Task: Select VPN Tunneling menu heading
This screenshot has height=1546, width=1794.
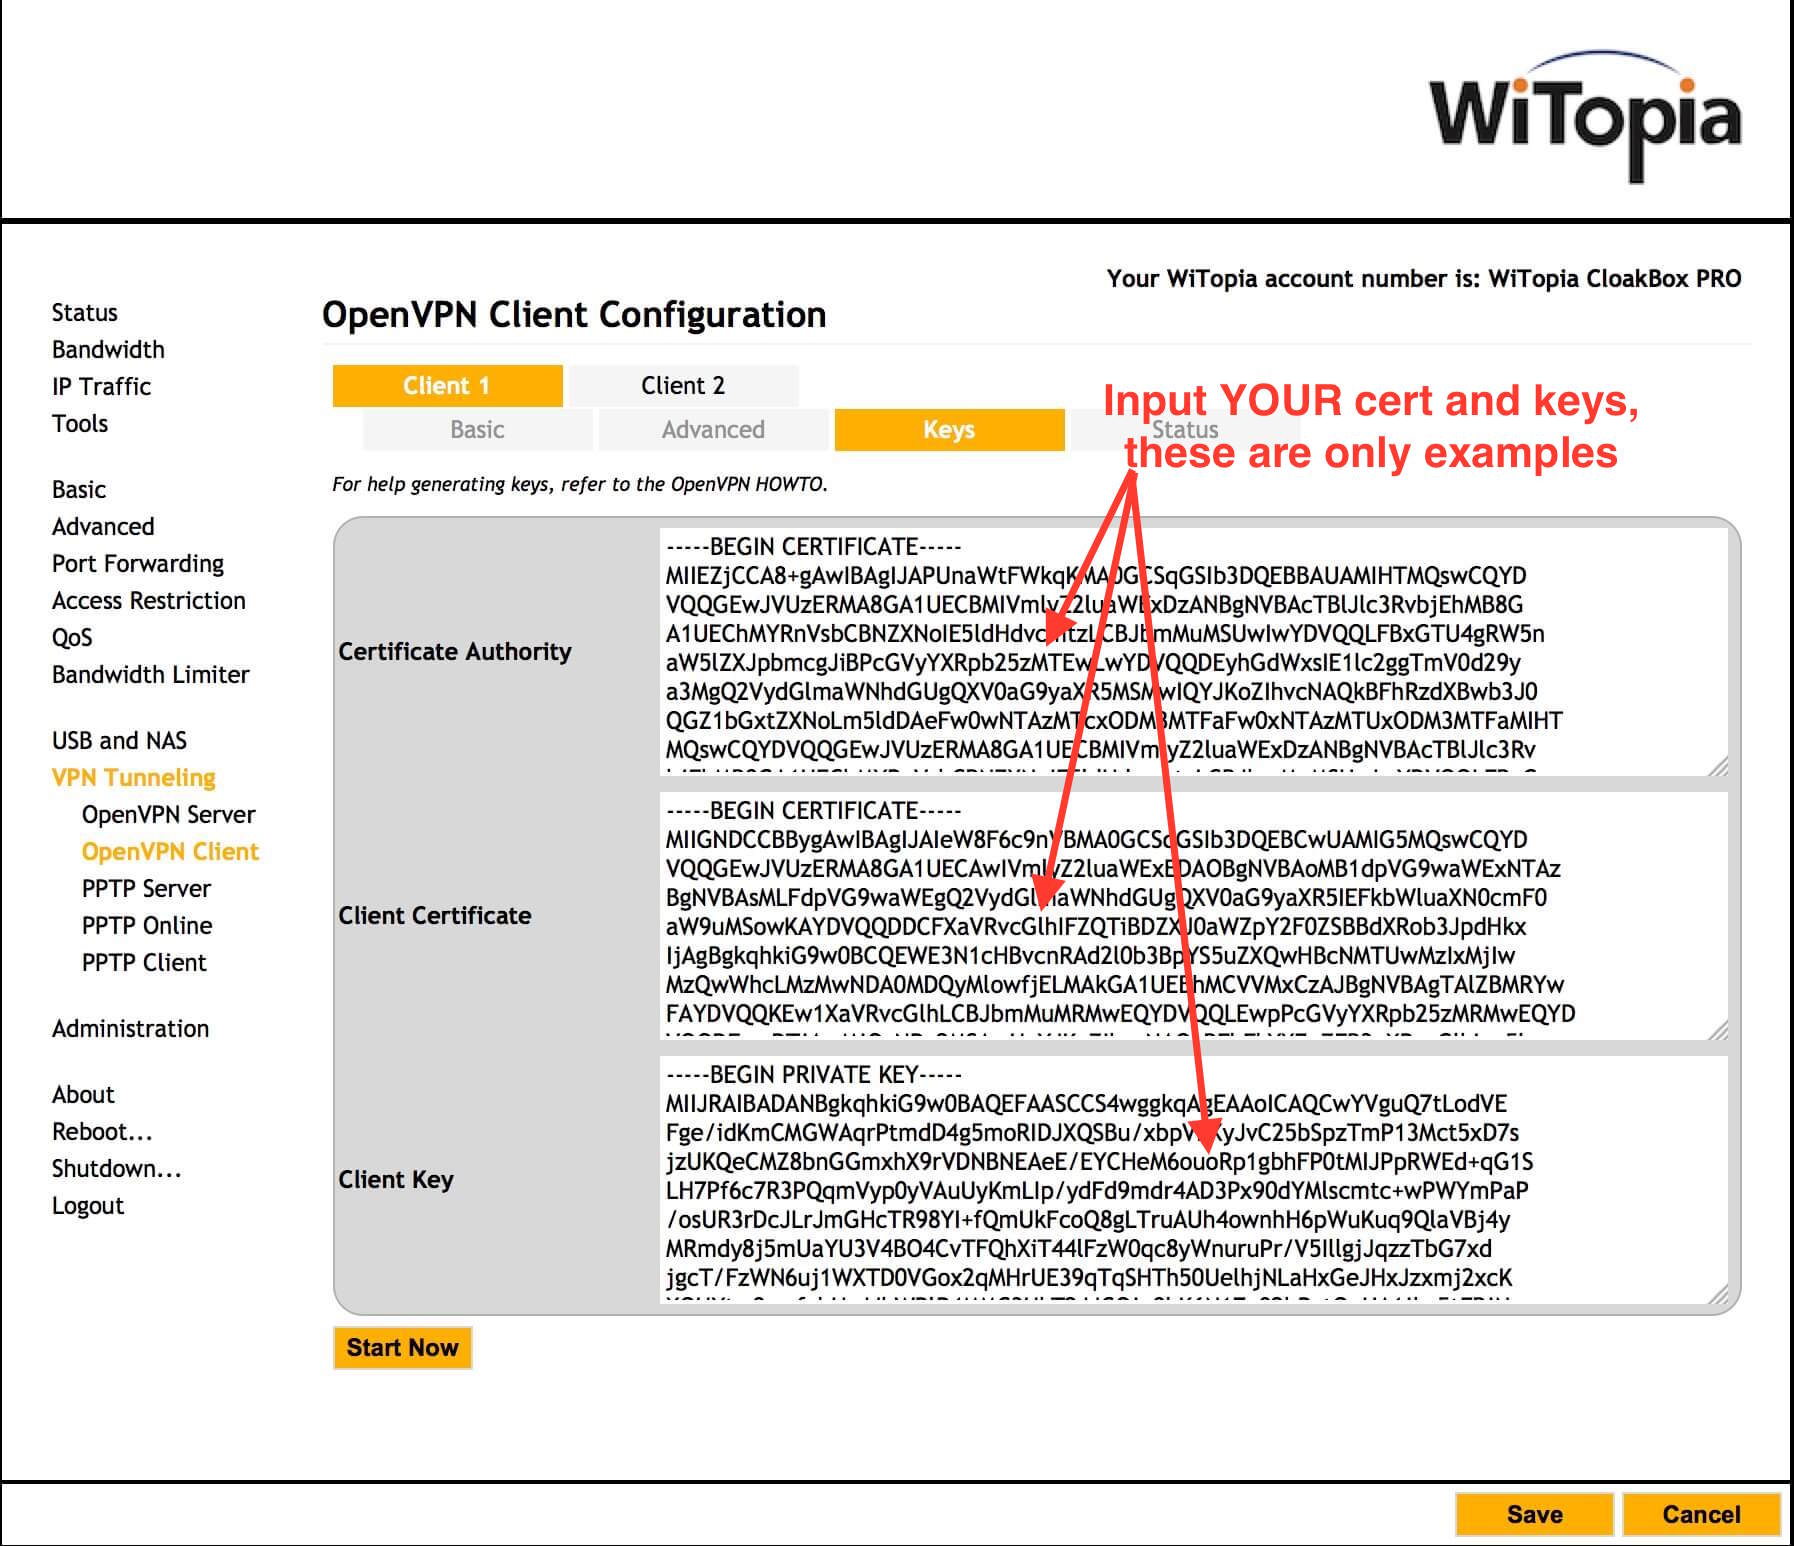Action: point(134,778)
